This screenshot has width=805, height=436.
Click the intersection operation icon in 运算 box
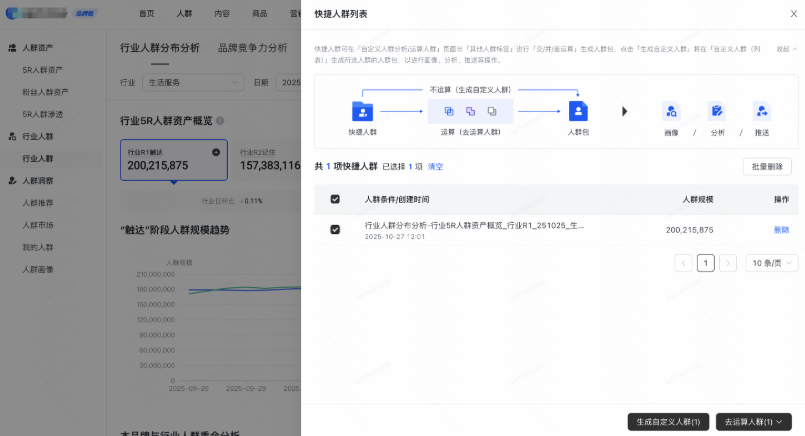[x=449, y=111]
